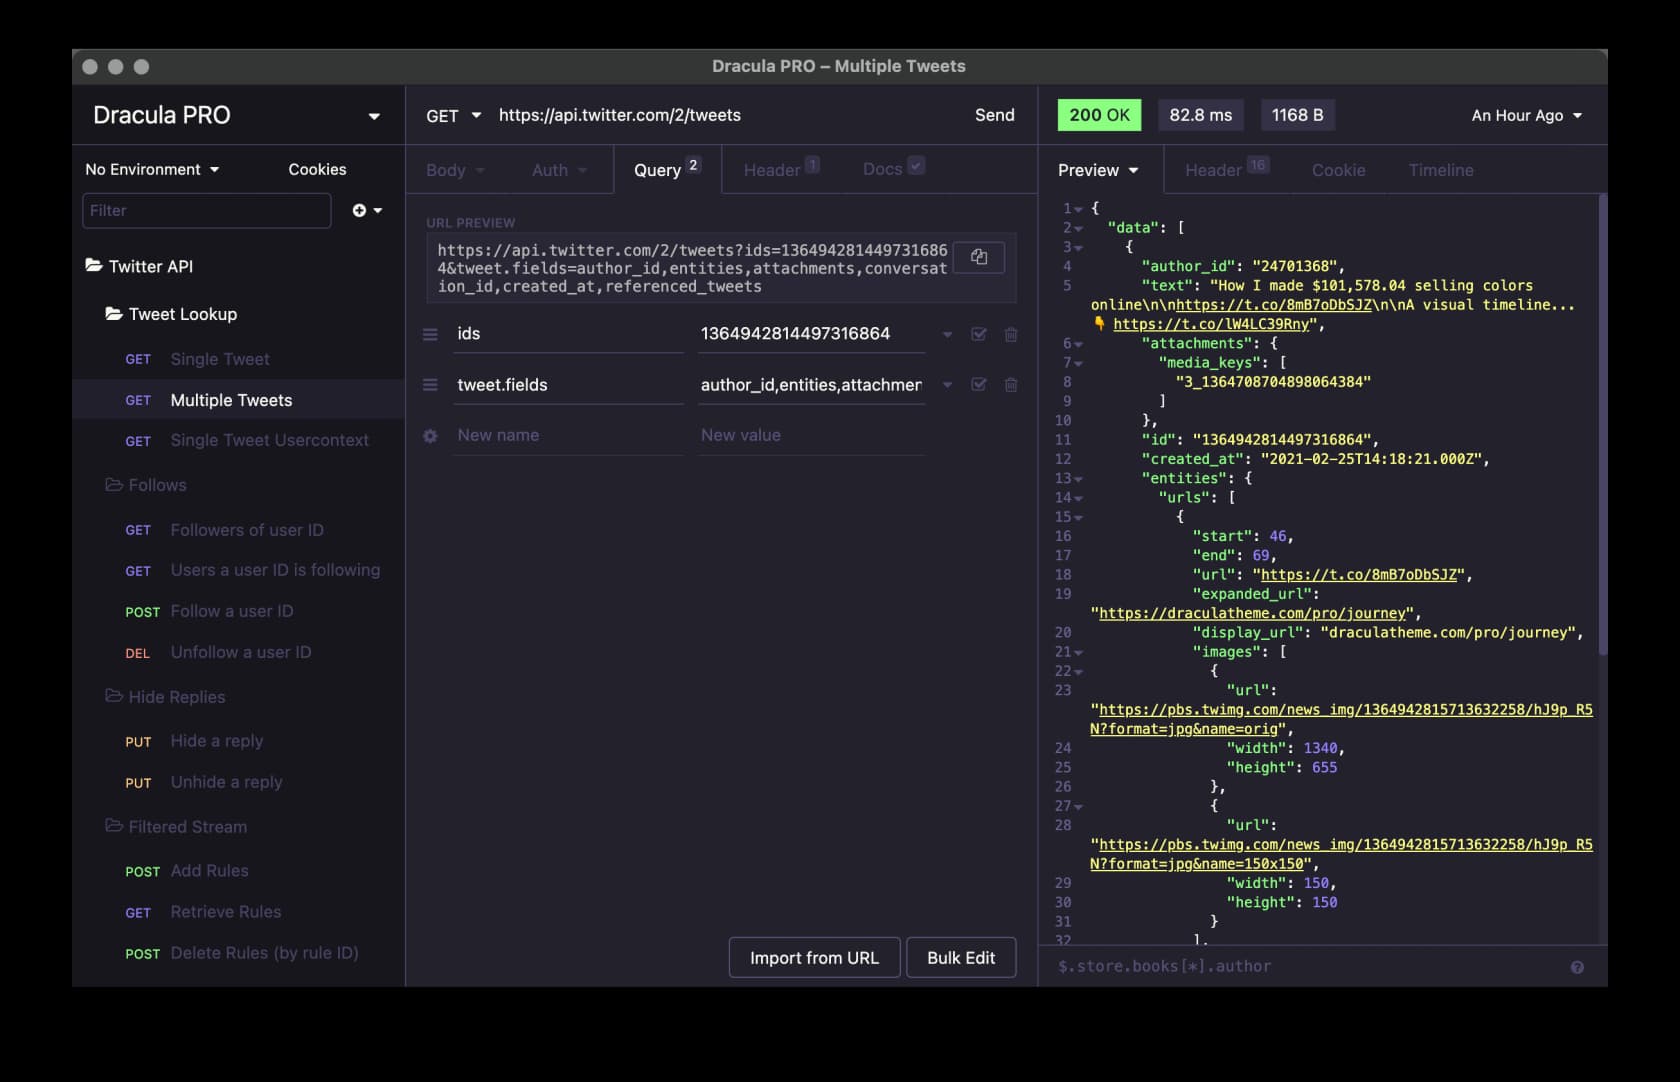The width and height of the screenshot is (1680, 1082).
Task: Copy the URL preview to clipboard
Action: (x=979, y=257)
